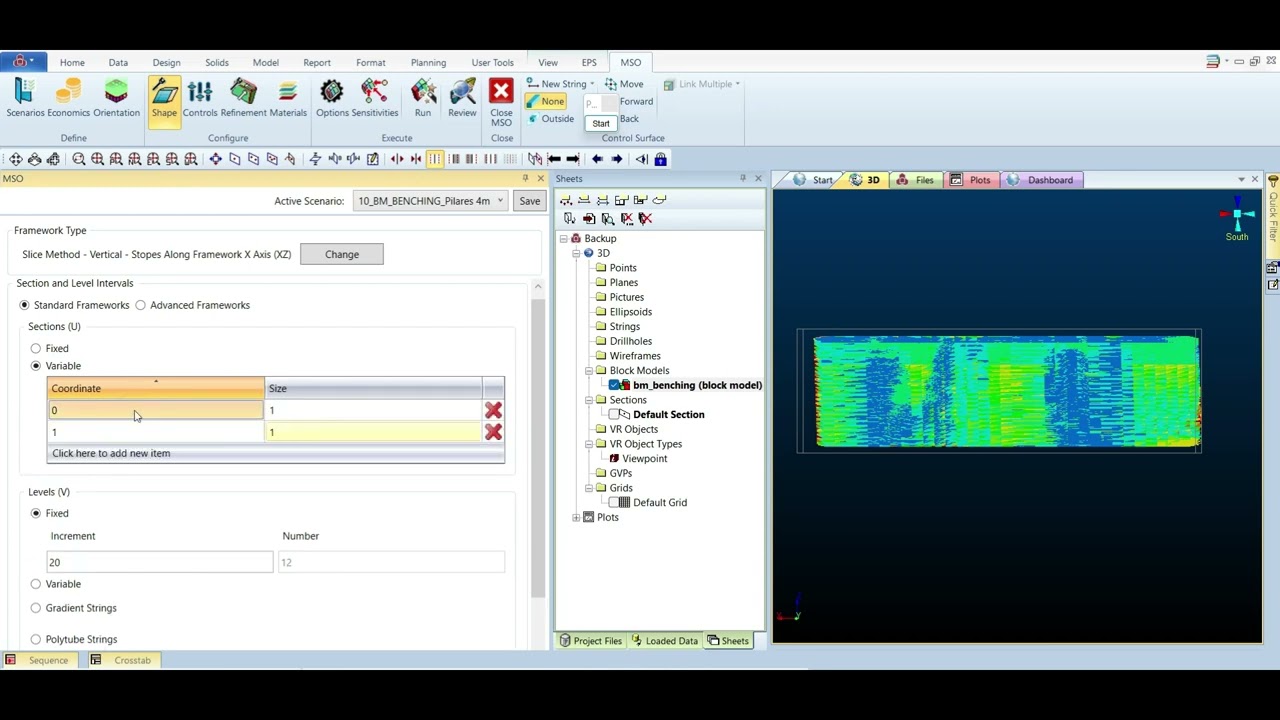Check the Default Grid visibility box

613,503
